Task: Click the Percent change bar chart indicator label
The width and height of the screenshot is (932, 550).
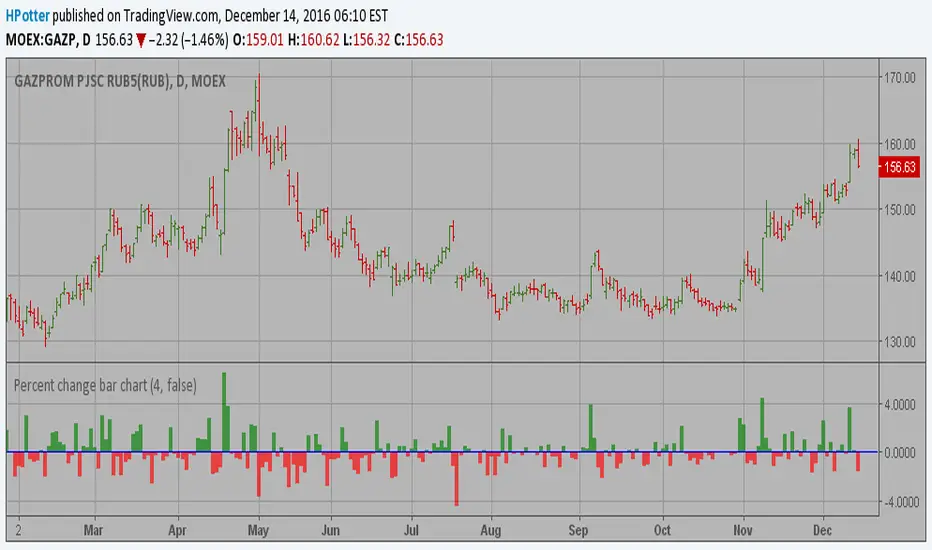Action: (x=105, y=385)
